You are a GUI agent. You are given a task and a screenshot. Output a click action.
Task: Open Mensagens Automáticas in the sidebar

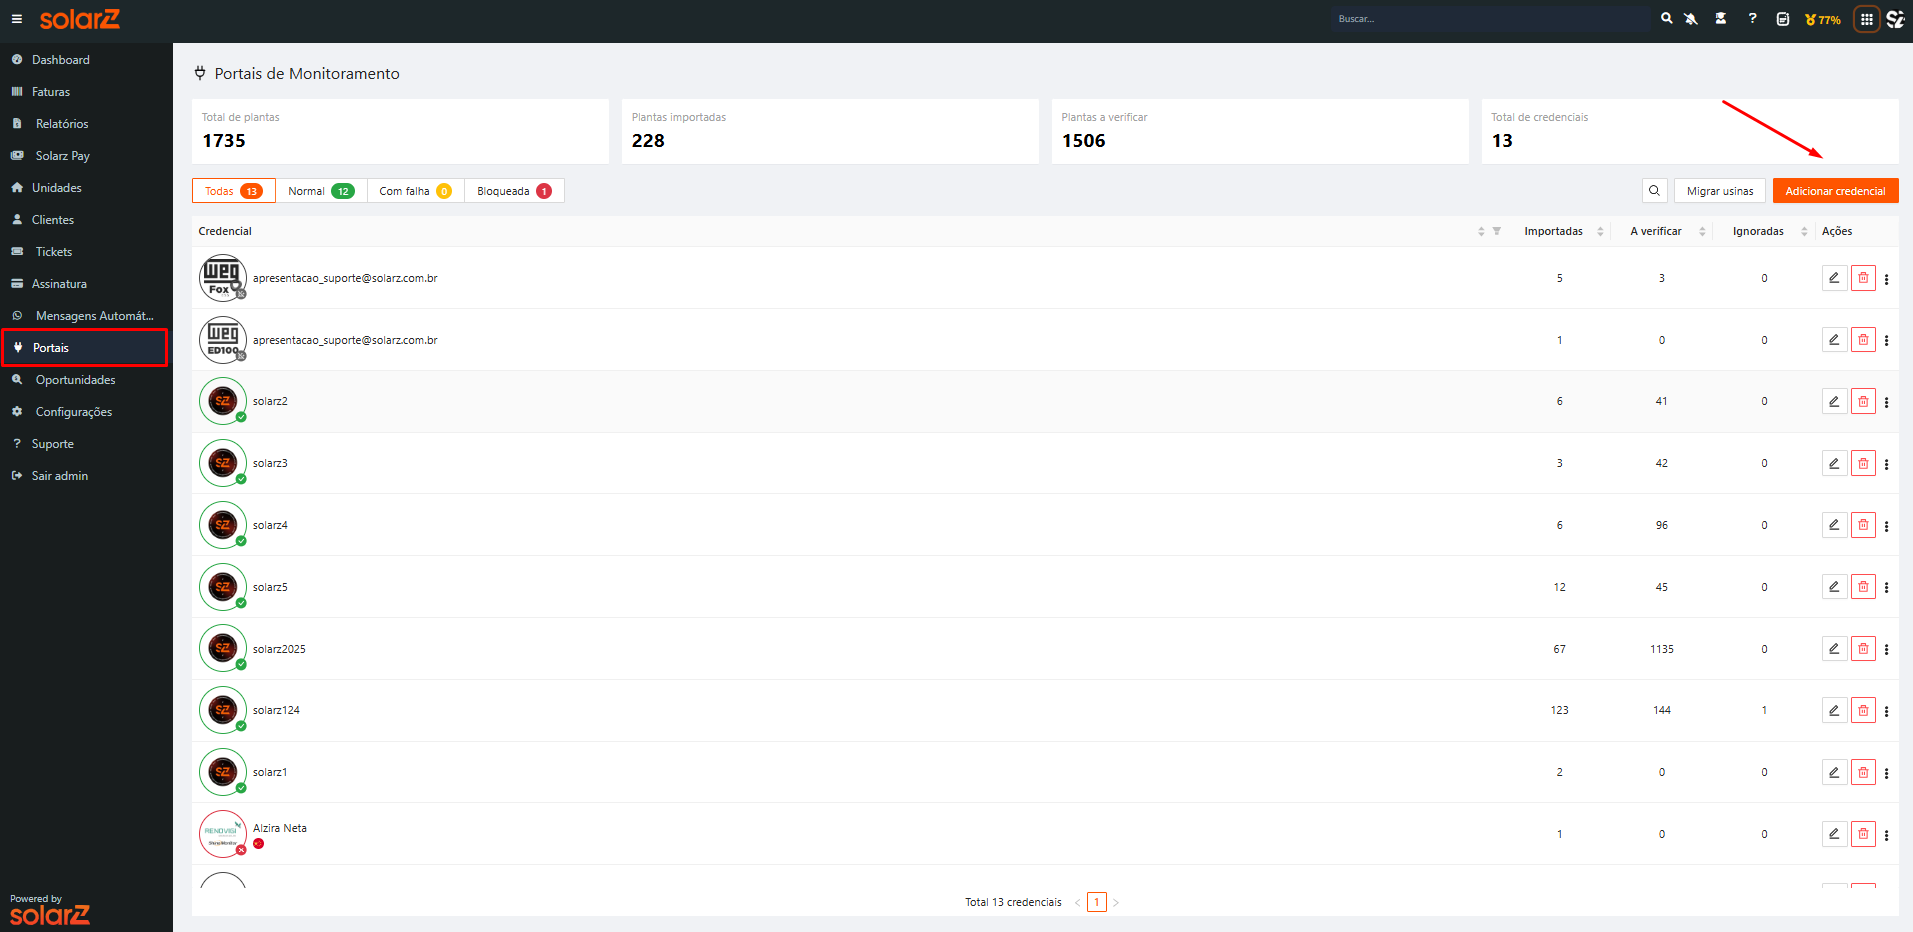(86, 316)
